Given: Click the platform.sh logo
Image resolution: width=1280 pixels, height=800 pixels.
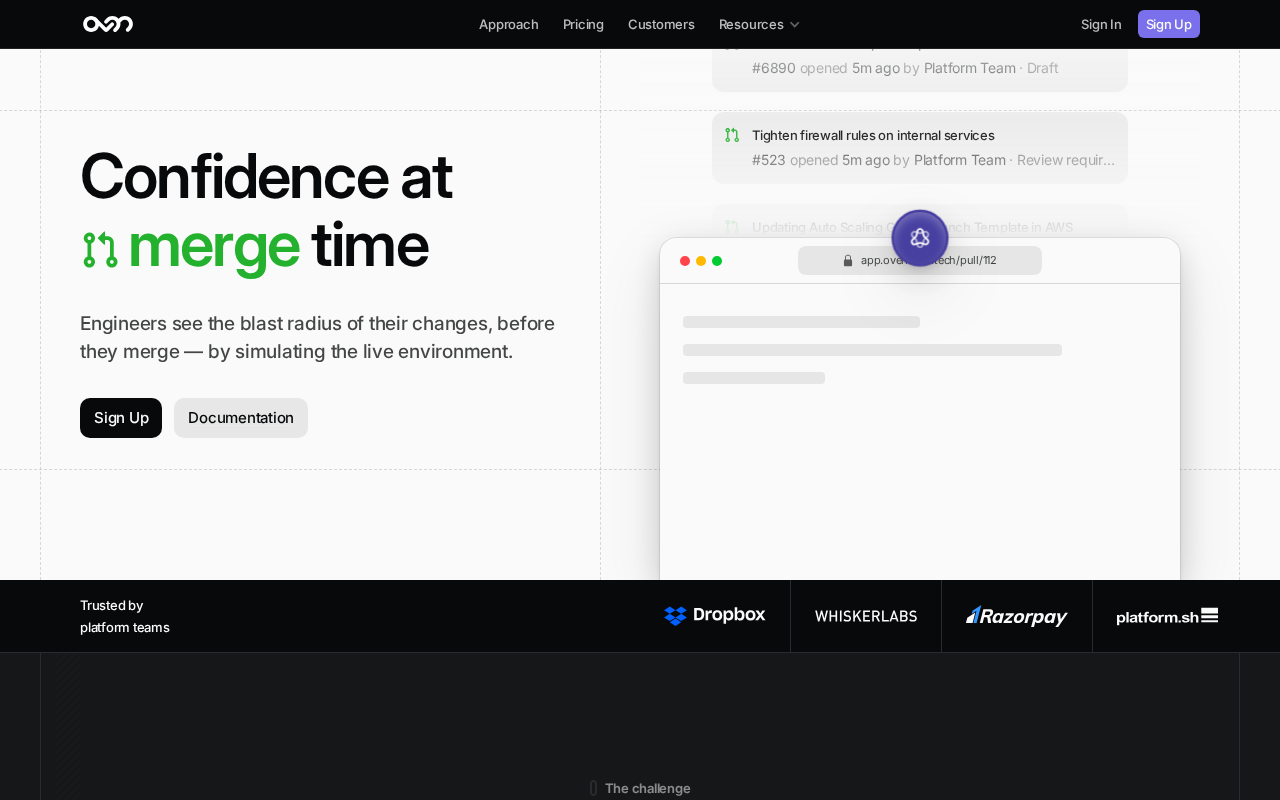Looking at the screenshot, I should click(x=1167, y=616).
